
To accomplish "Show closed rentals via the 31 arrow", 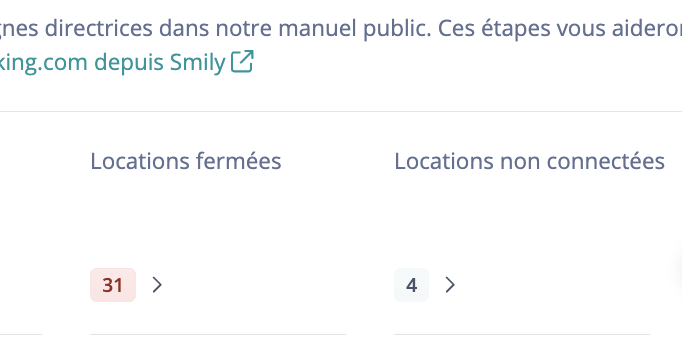I will point(157,285).
